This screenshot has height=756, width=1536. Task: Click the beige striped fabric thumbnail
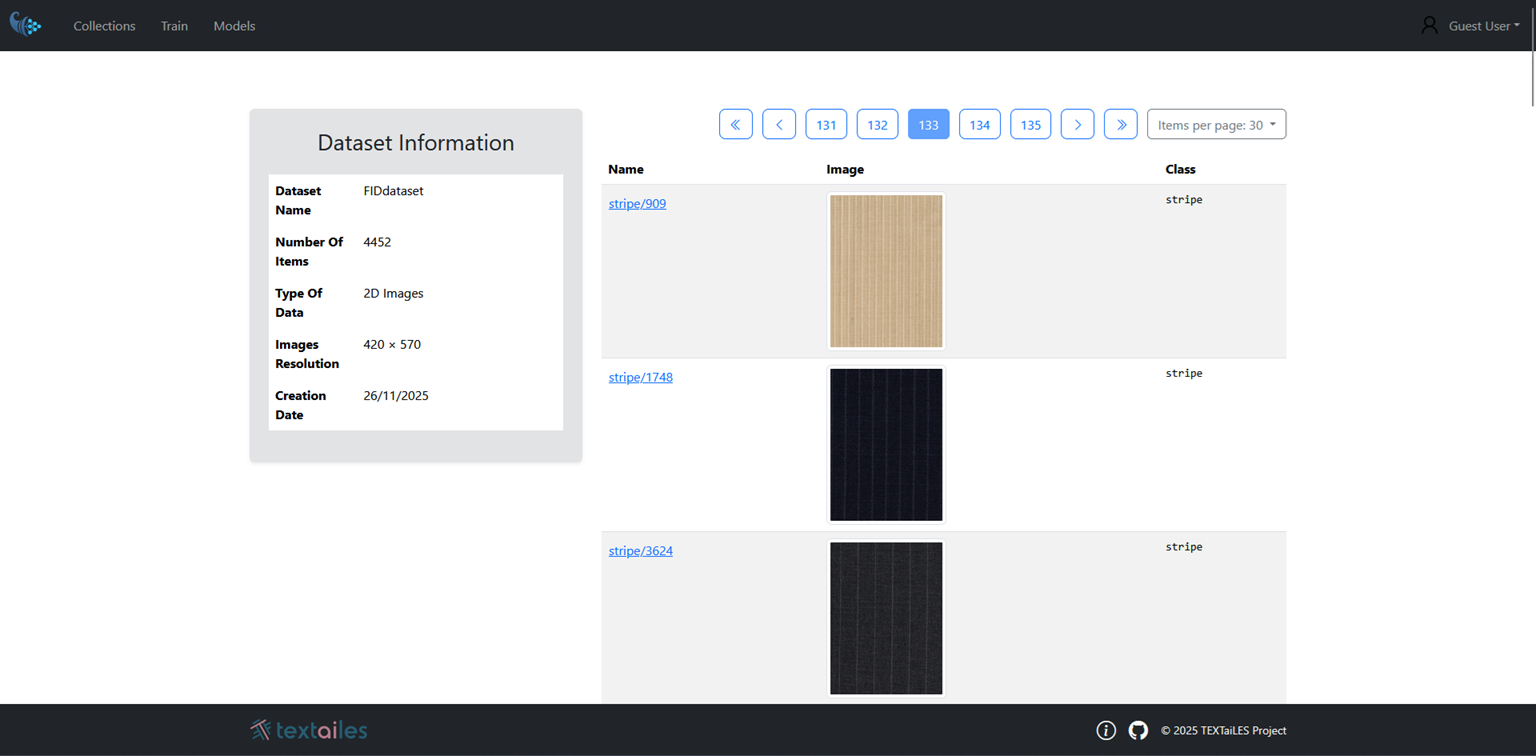885,271
